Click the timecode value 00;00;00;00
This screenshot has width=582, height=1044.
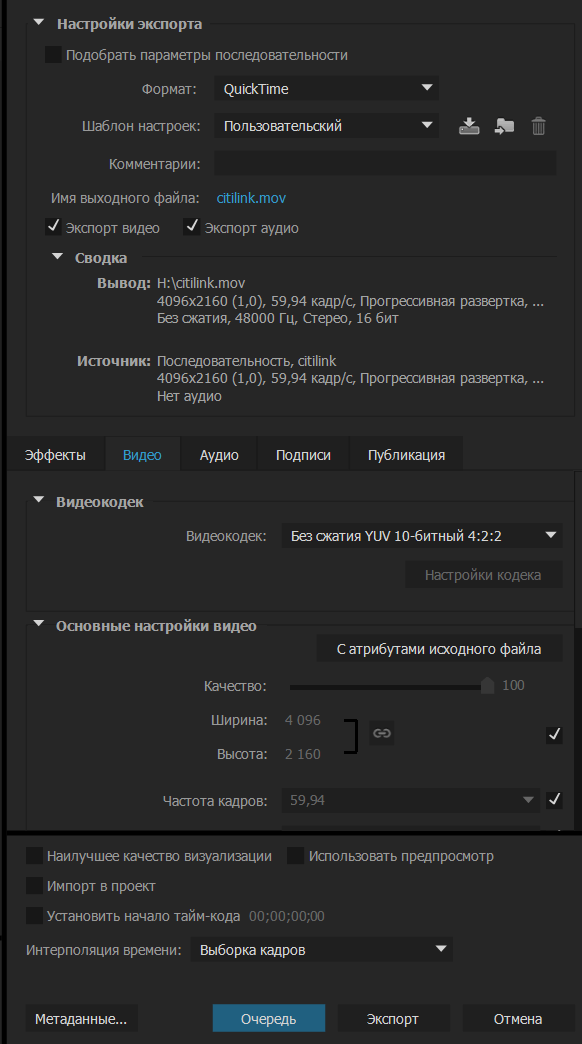[x=287, y=916]
